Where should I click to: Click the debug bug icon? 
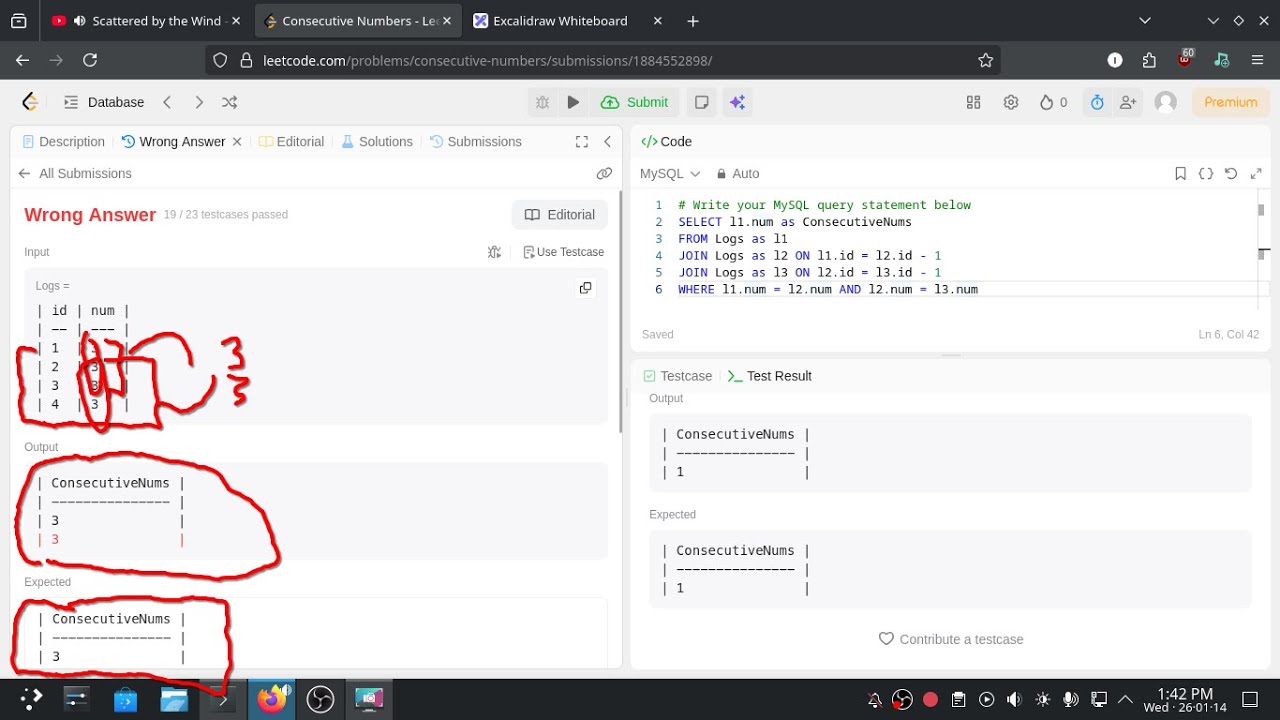[542, 102]
